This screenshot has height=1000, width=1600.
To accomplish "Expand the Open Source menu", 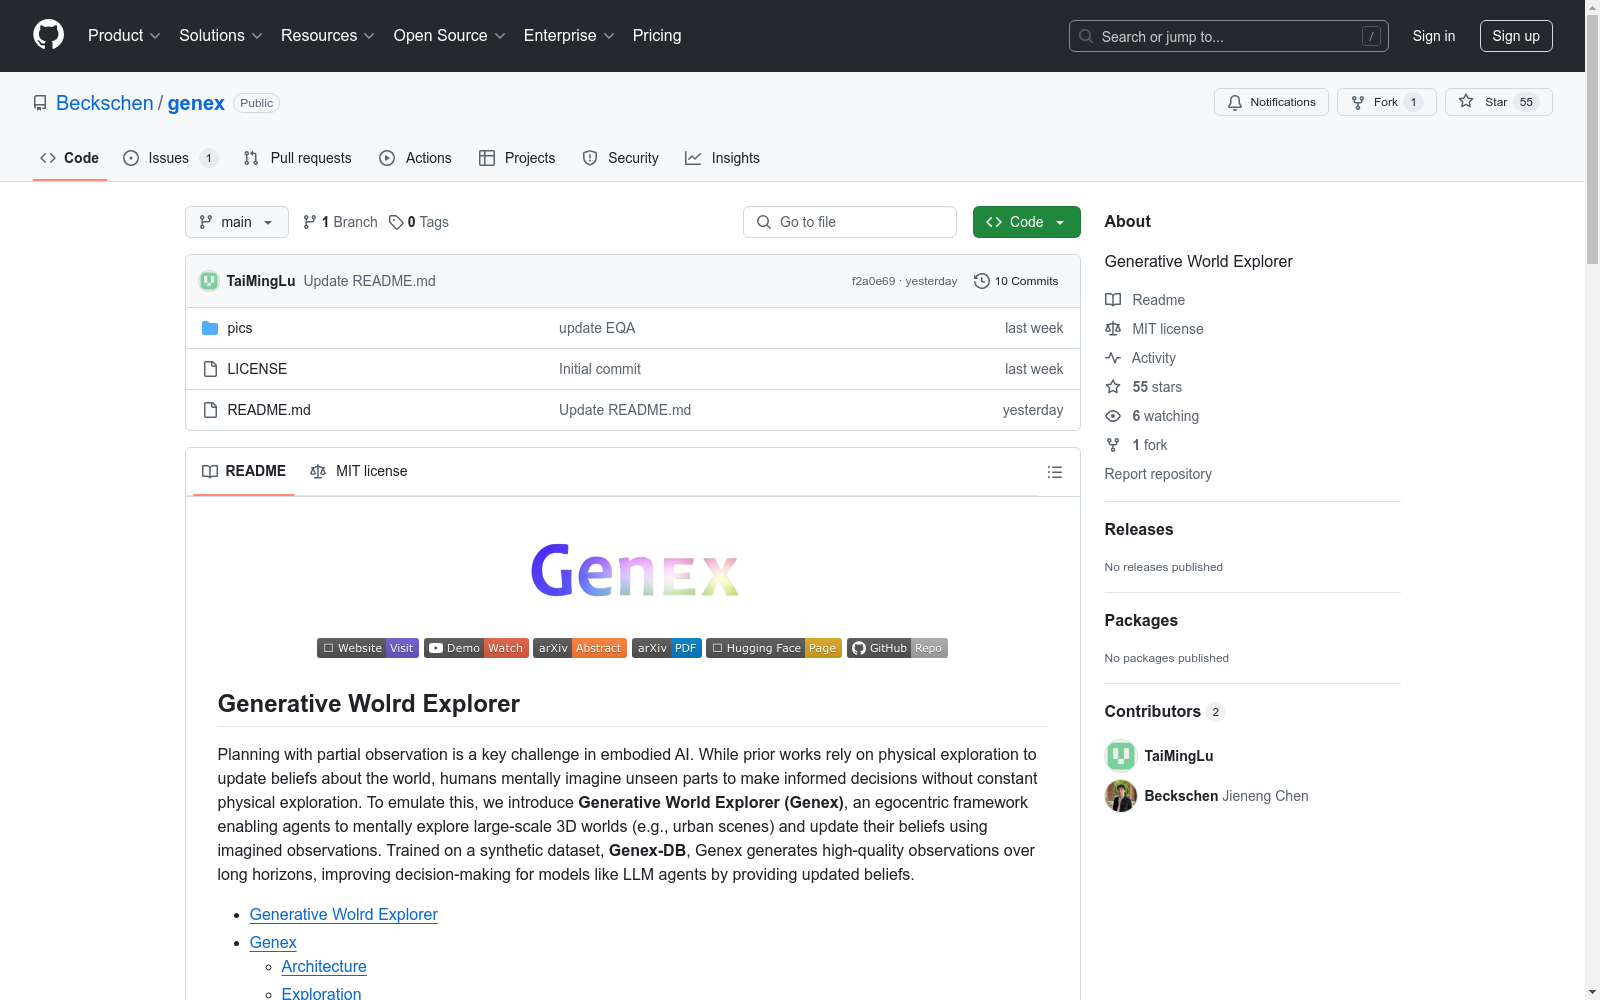I will pyautogui.click(x=449, y=35).
